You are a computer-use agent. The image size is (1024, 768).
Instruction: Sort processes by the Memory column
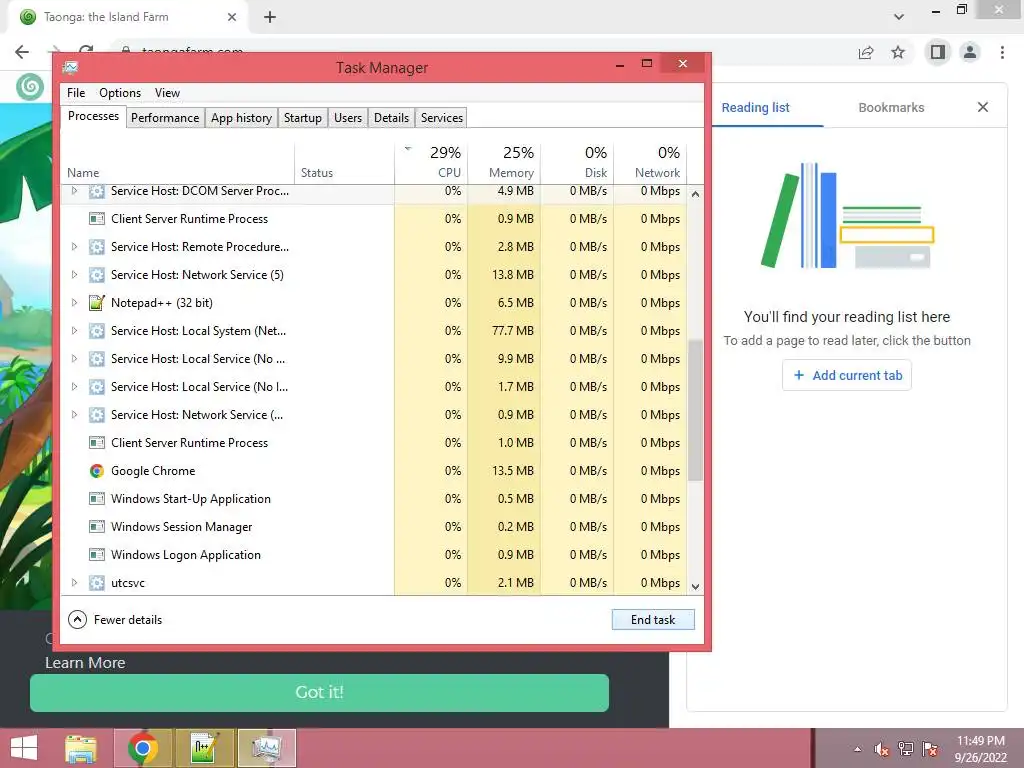pyautogui.click(x=504, y=161)
